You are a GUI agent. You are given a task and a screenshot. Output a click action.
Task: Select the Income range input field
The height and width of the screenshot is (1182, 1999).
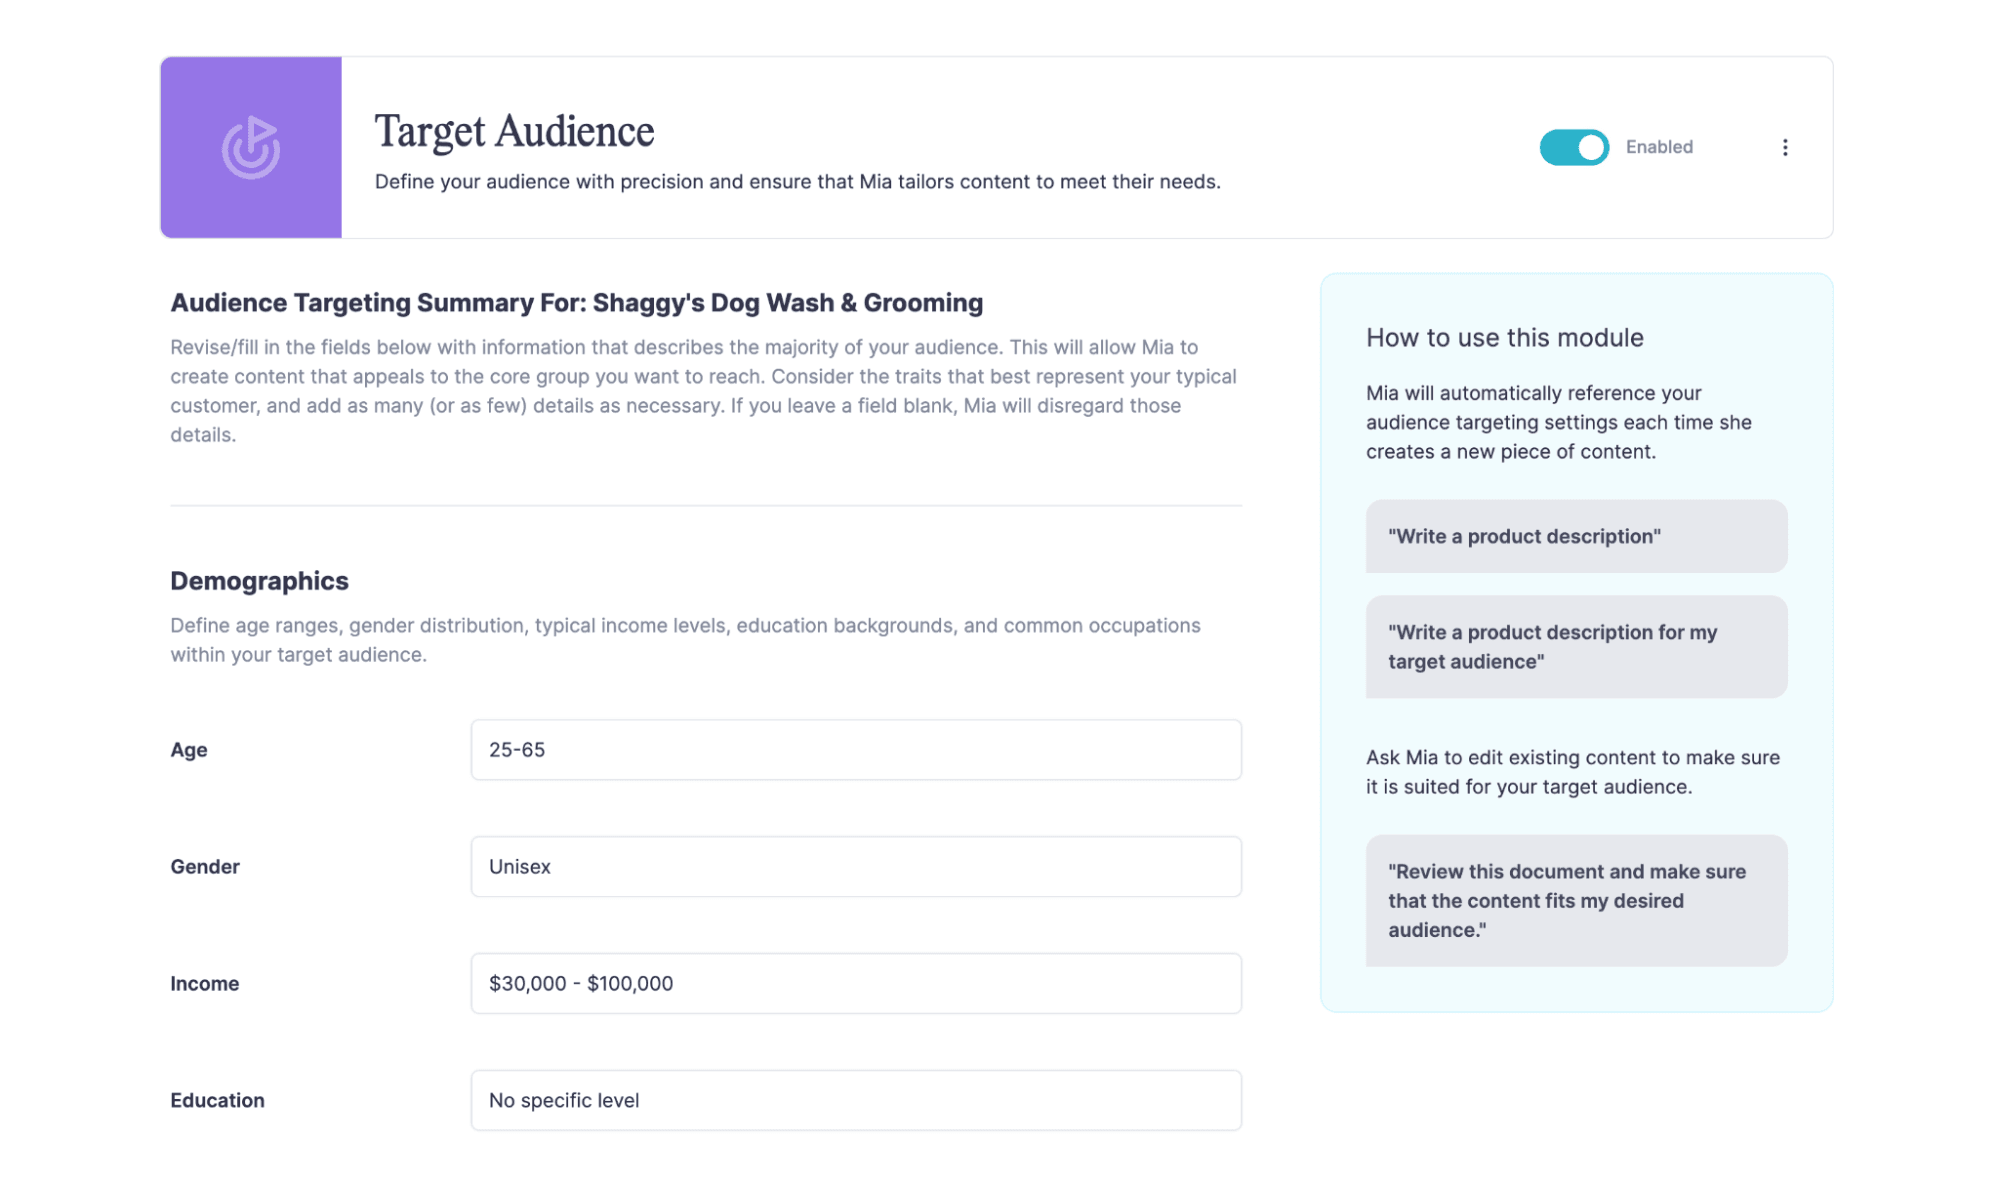(x=856, y=984)
